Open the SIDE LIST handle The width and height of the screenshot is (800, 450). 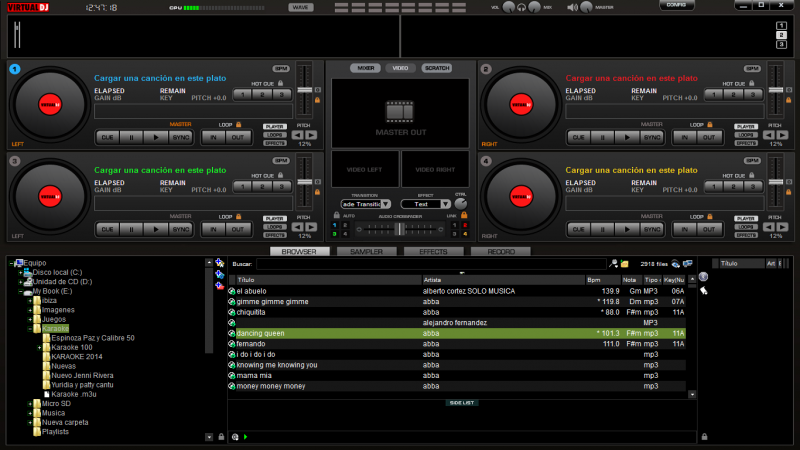[462, 403]
